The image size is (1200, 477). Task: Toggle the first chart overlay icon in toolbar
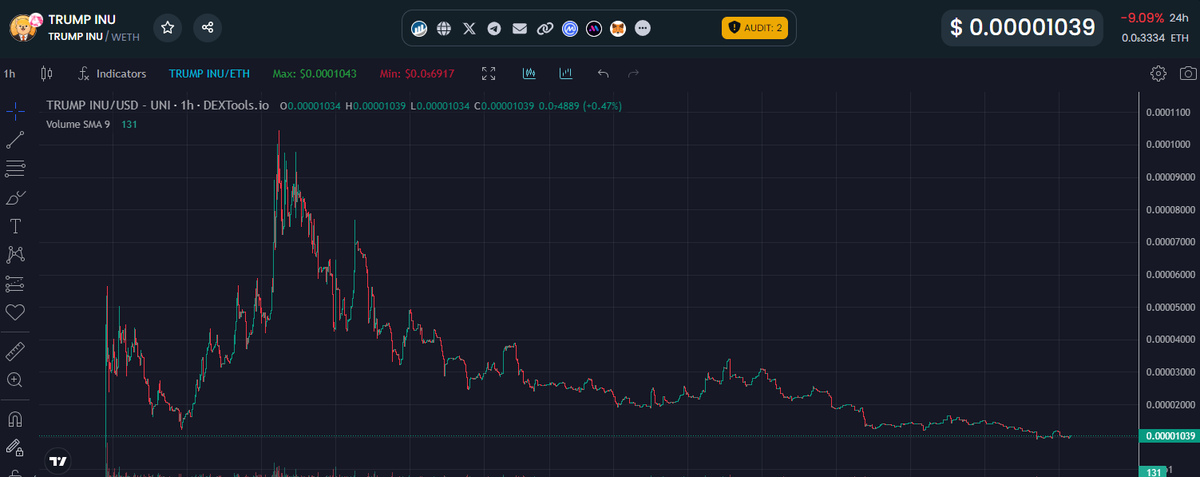(529, 73)
